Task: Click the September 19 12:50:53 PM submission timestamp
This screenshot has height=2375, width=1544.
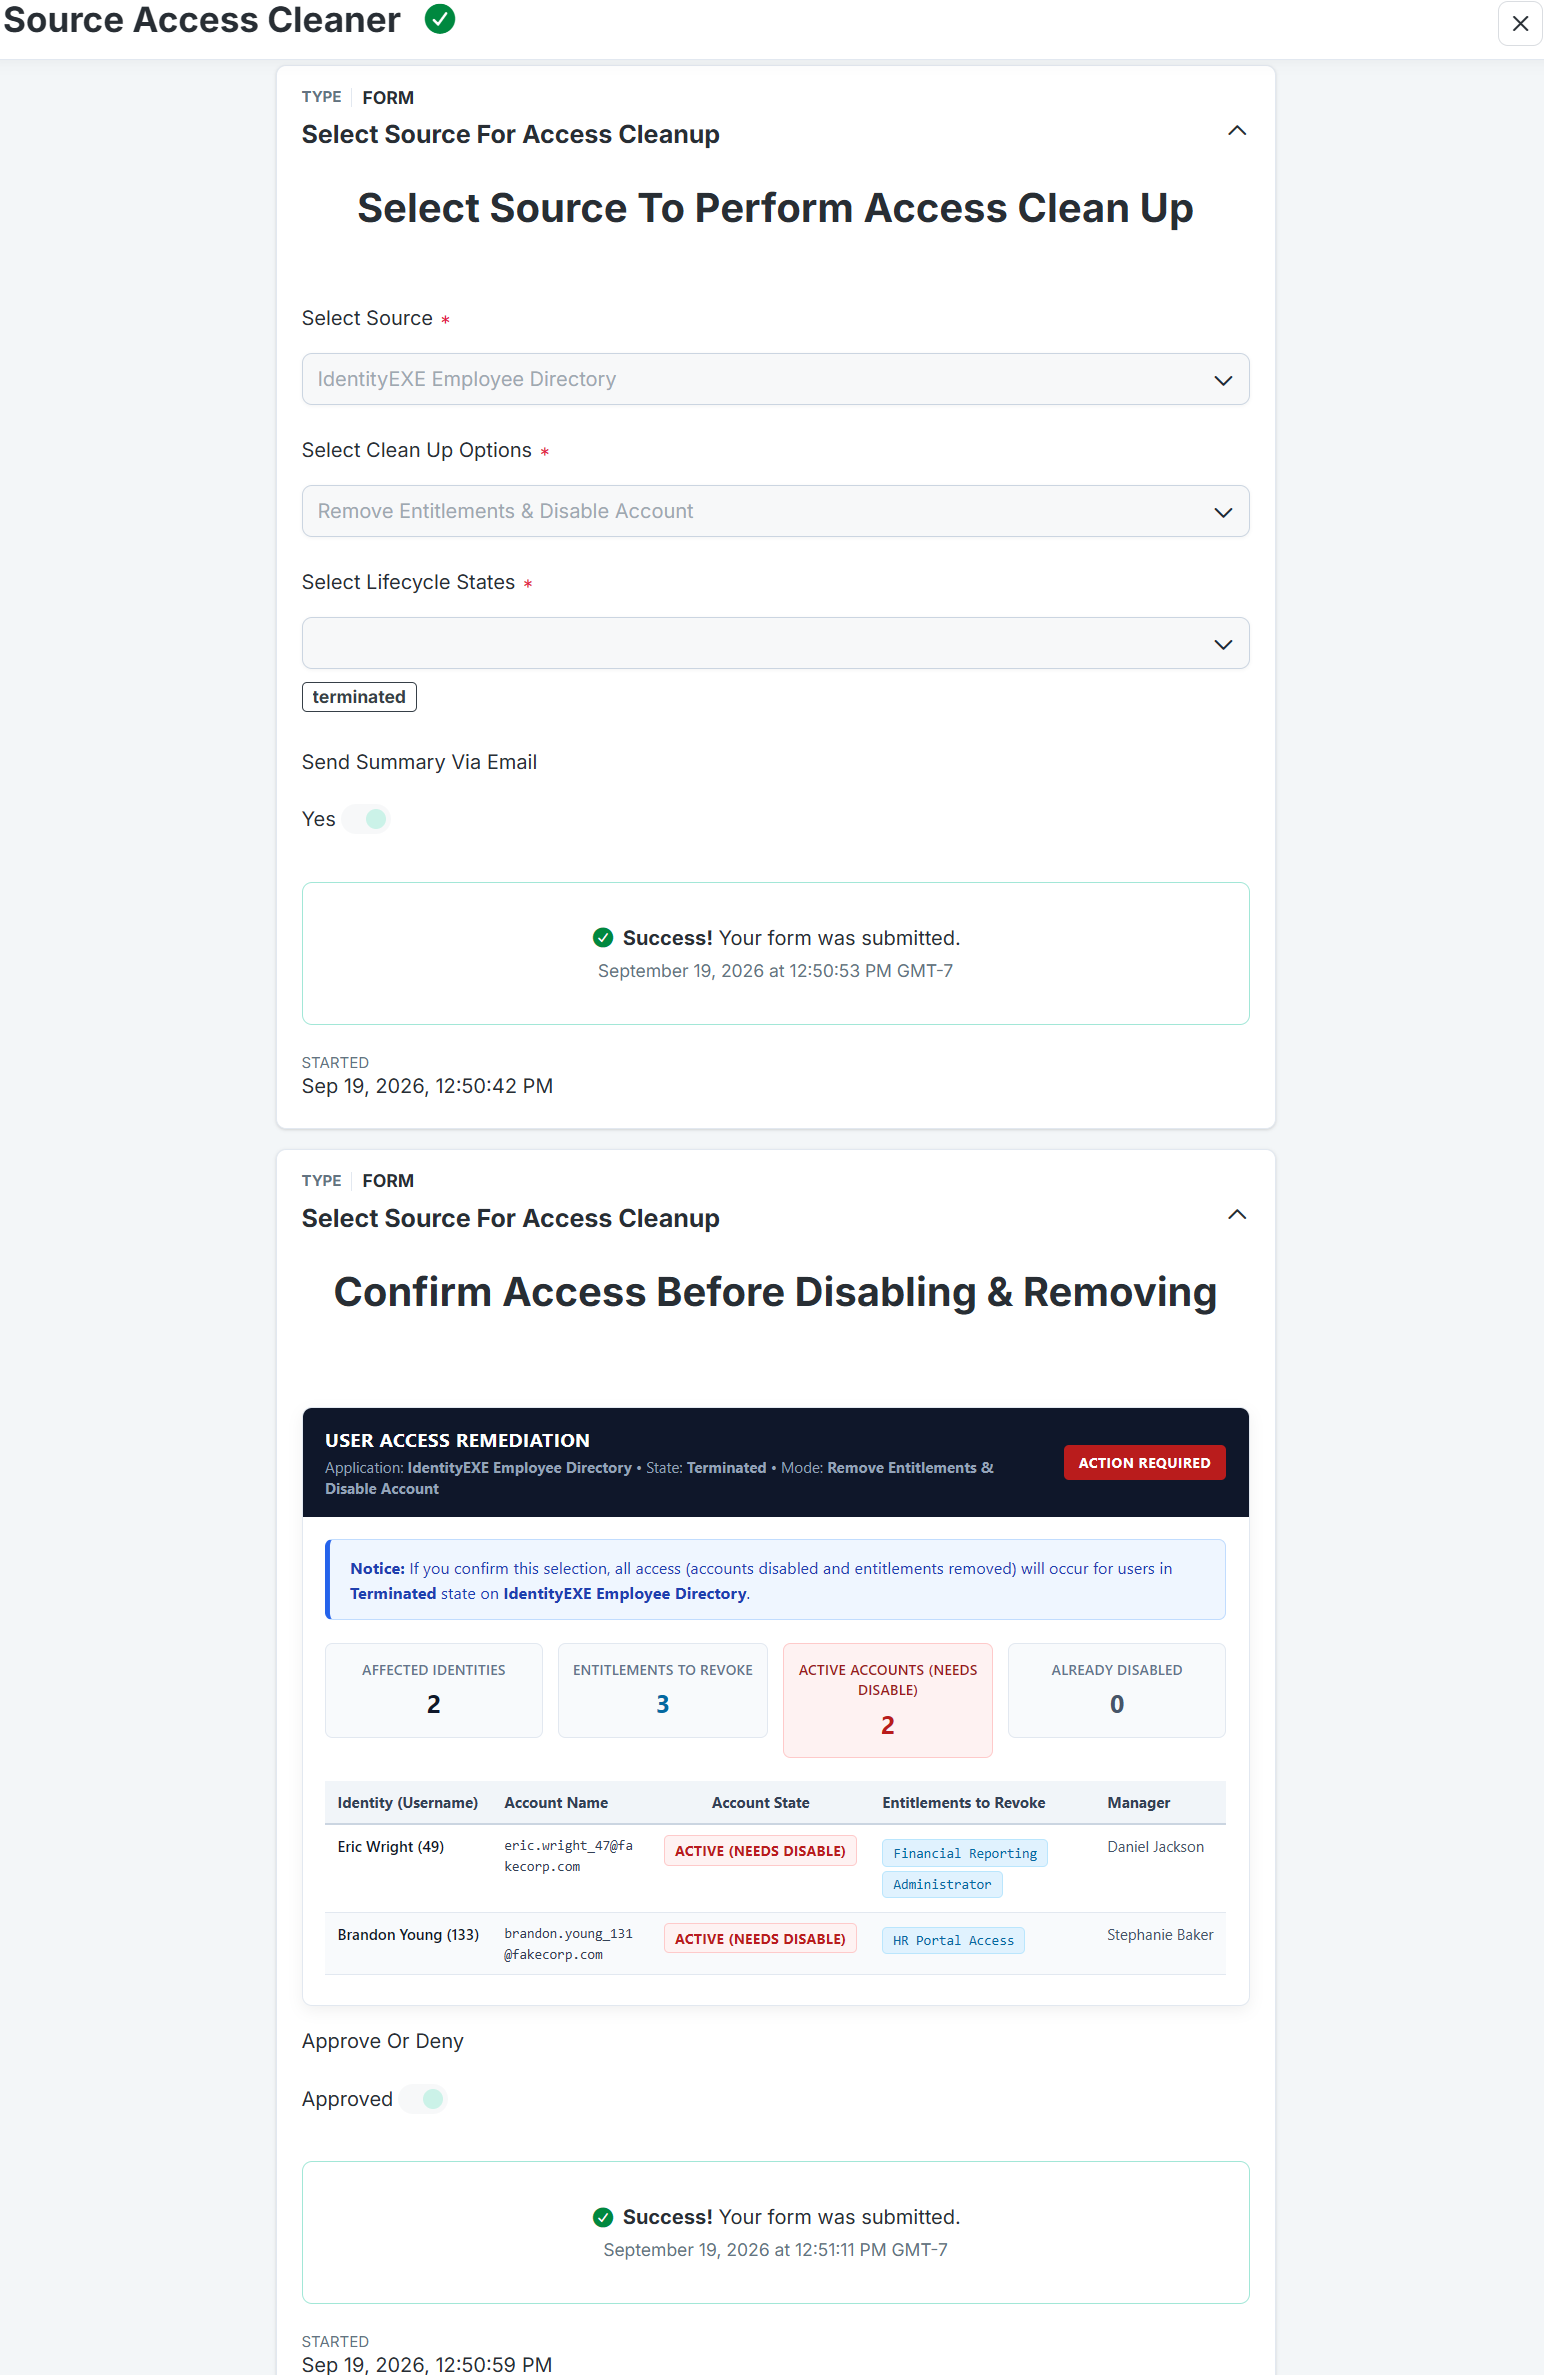Action: point(775,971)
